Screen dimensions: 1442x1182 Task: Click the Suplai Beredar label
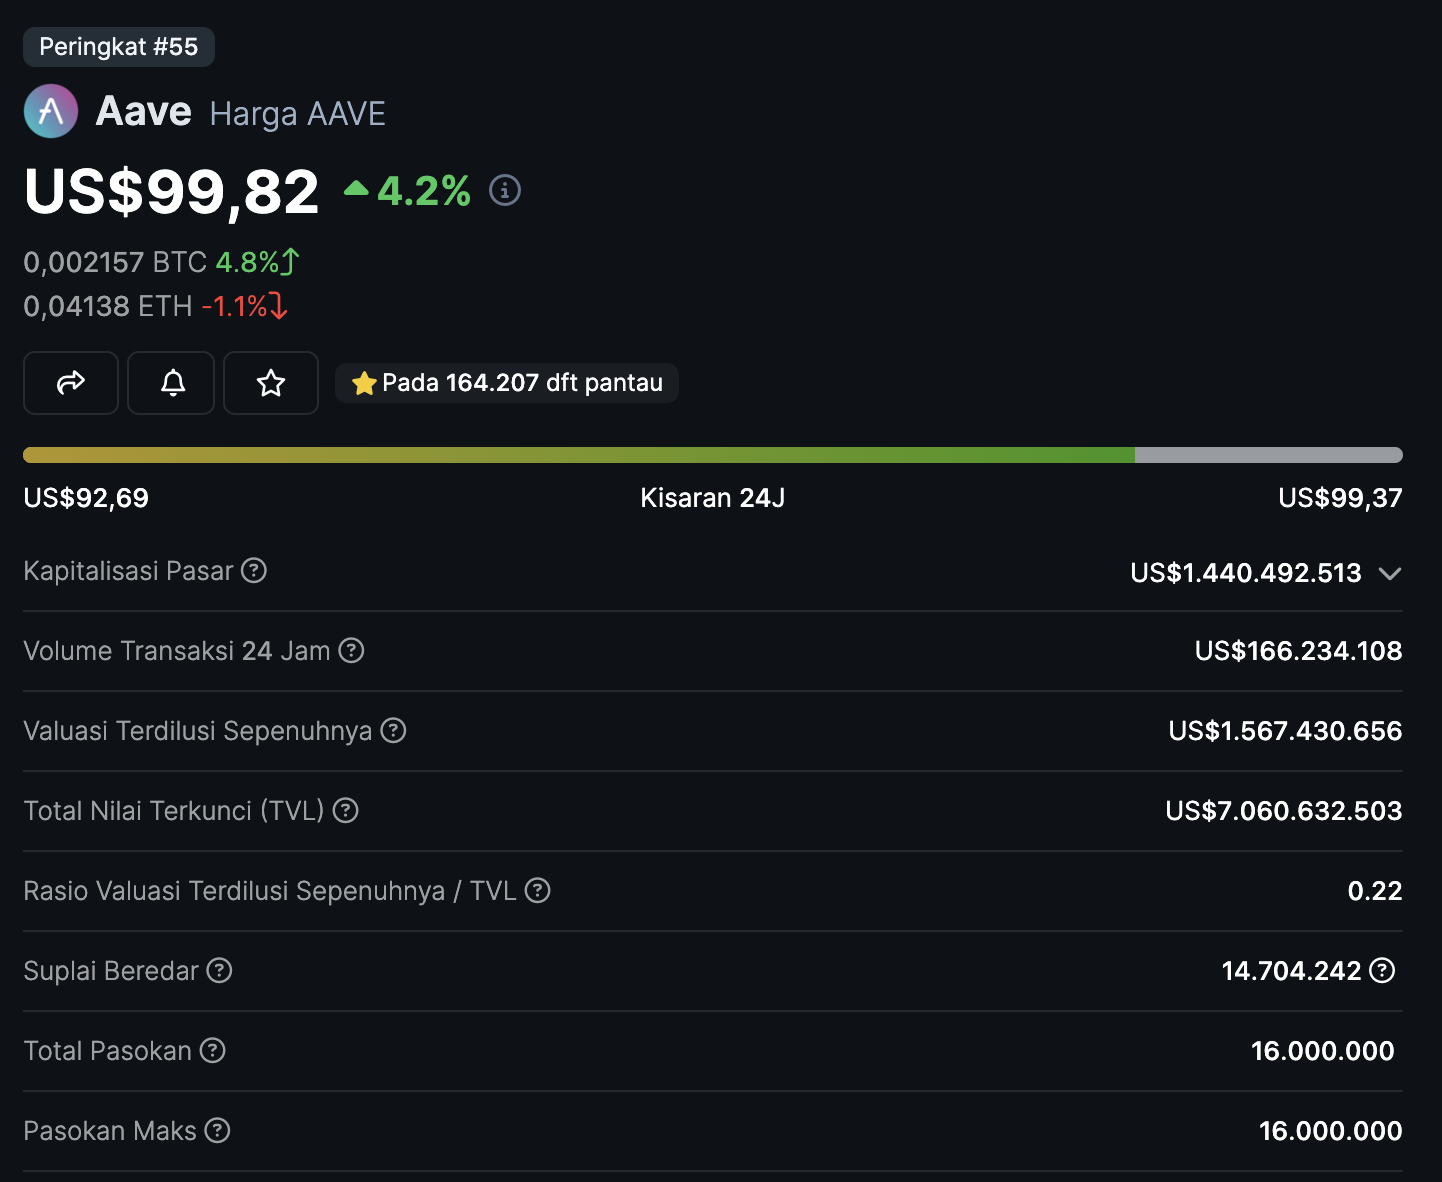pos(111,971)
